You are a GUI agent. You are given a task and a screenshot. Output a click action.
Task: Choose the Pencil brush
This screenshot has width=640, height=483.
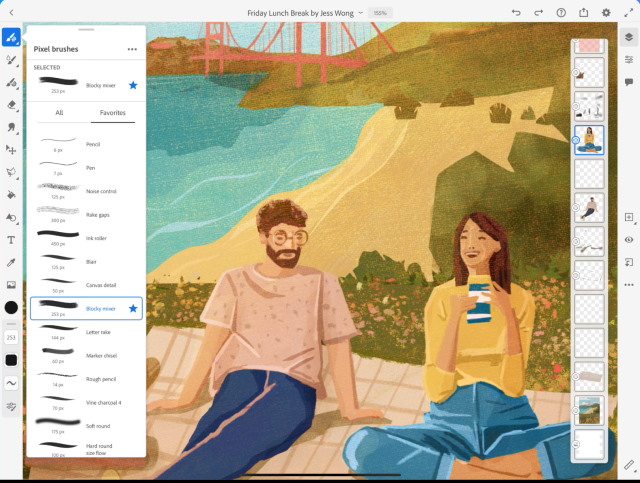tap(86, 144)
